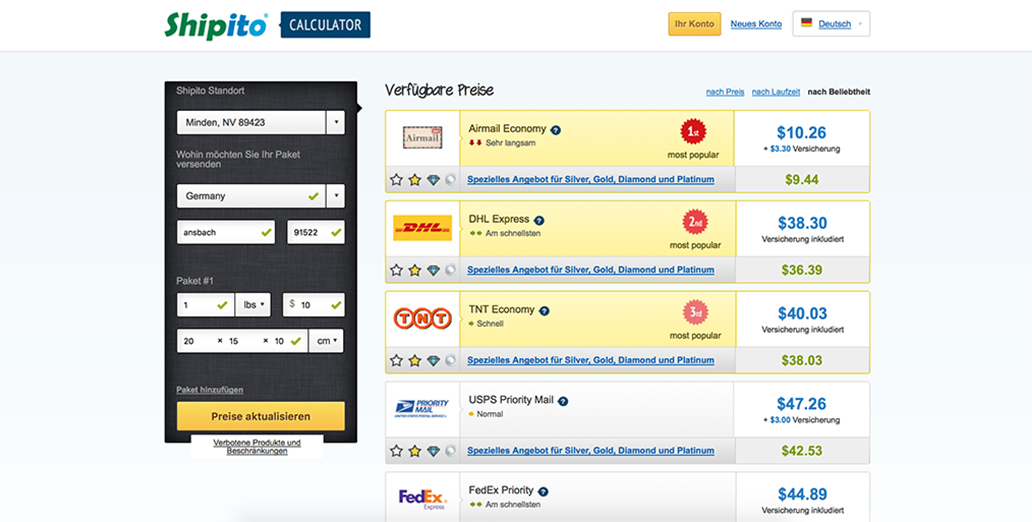
Task: Click the $10.26 Airmail price
Action: pos(801,132)
